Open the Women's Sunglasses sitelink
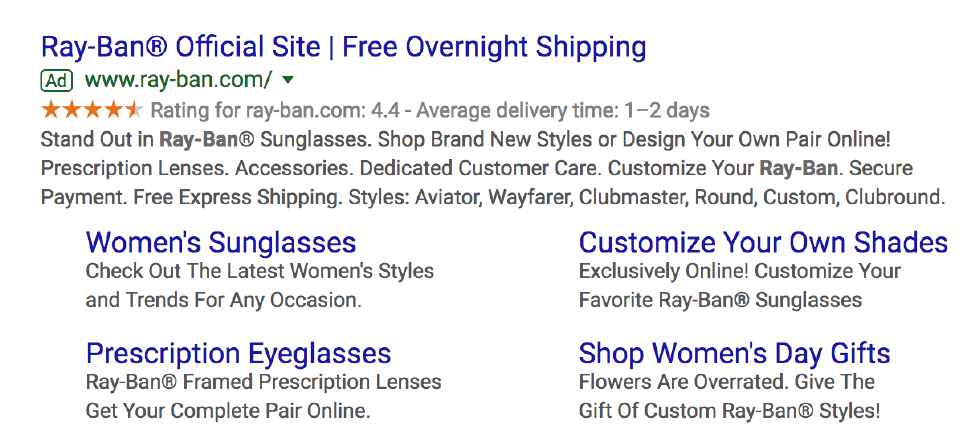 221,242
